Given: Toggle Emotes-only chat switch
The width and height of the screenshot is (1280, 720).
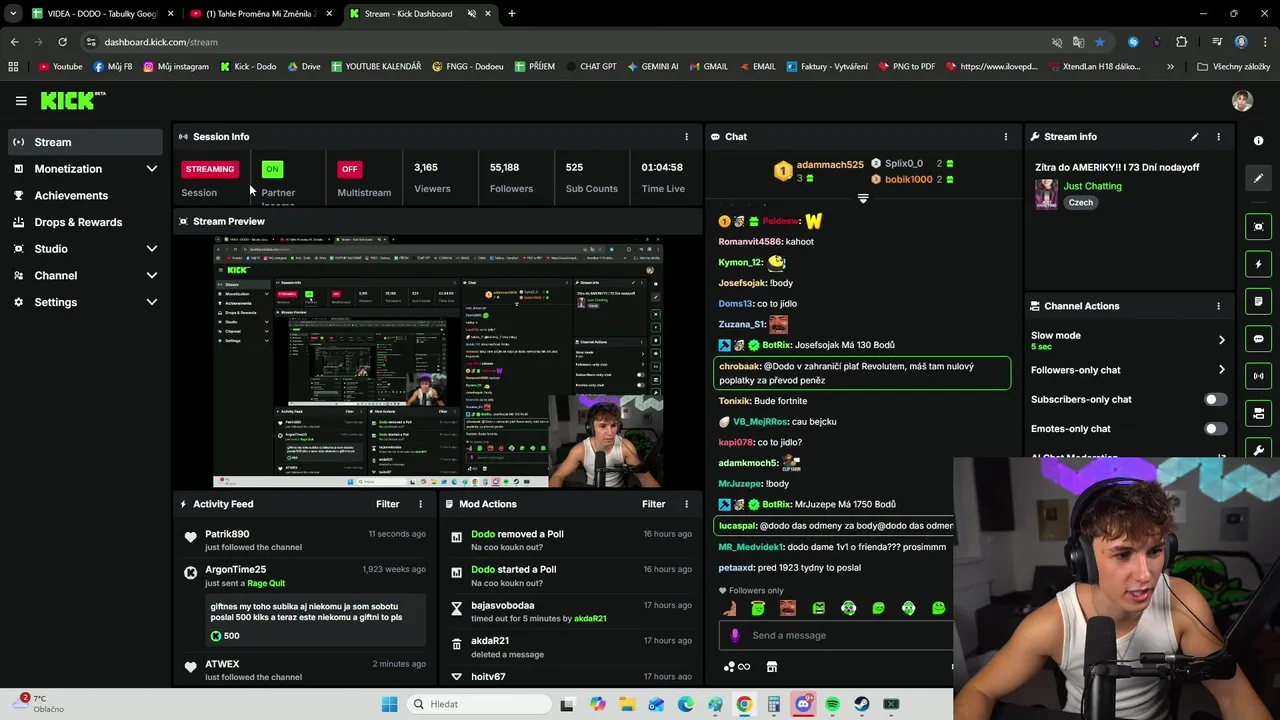Looking at the screenshot, I should point(1215,429).
